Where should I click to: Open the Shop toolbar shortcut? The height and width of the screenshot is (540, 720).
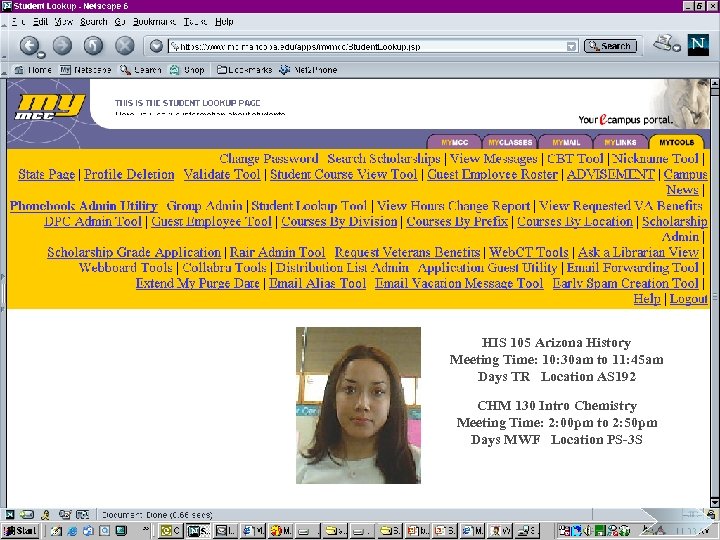pos(187,70)
